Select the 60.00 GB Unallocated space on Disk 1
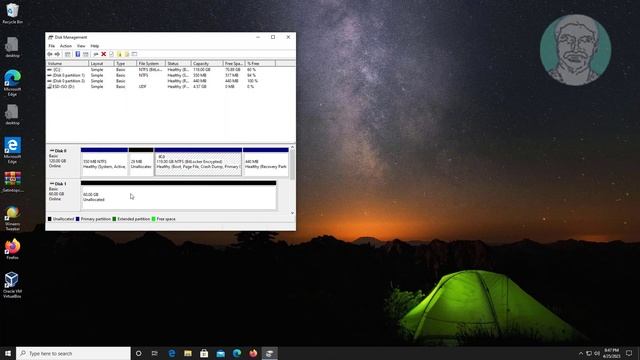 pyautogui.click(x=178, y=196)
